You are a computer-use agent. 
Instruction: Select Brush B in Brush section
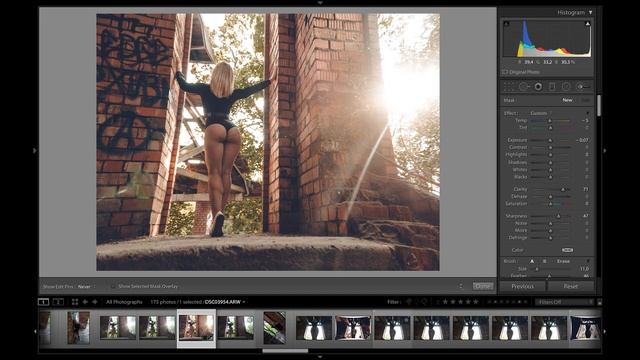coord(544,261)
